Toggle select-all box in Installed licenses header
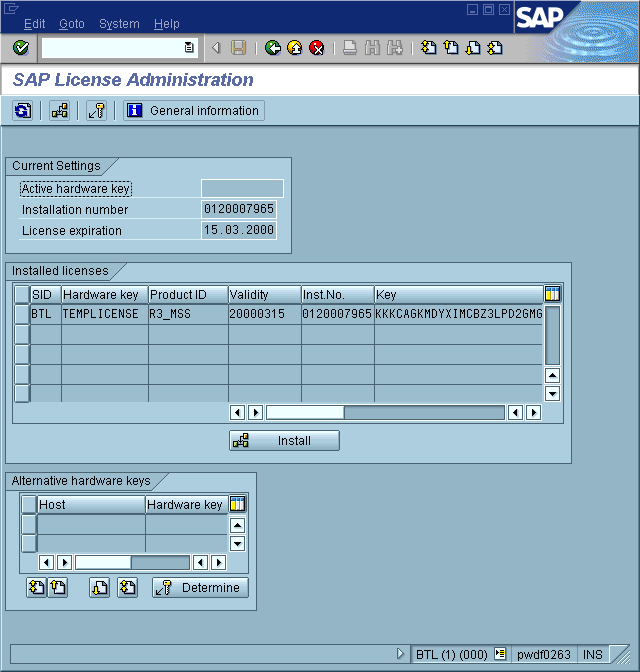 click(x=21, y=294)
